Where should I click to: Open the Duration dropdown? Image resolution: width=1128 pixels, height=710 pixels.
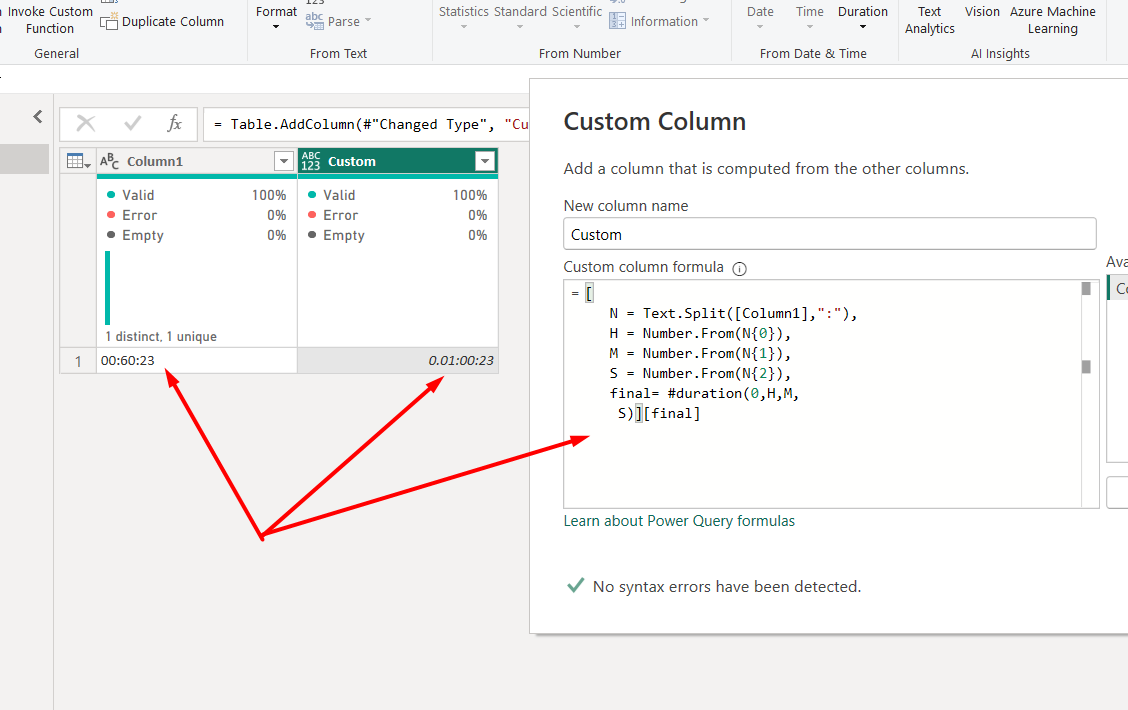click(863, 18)
